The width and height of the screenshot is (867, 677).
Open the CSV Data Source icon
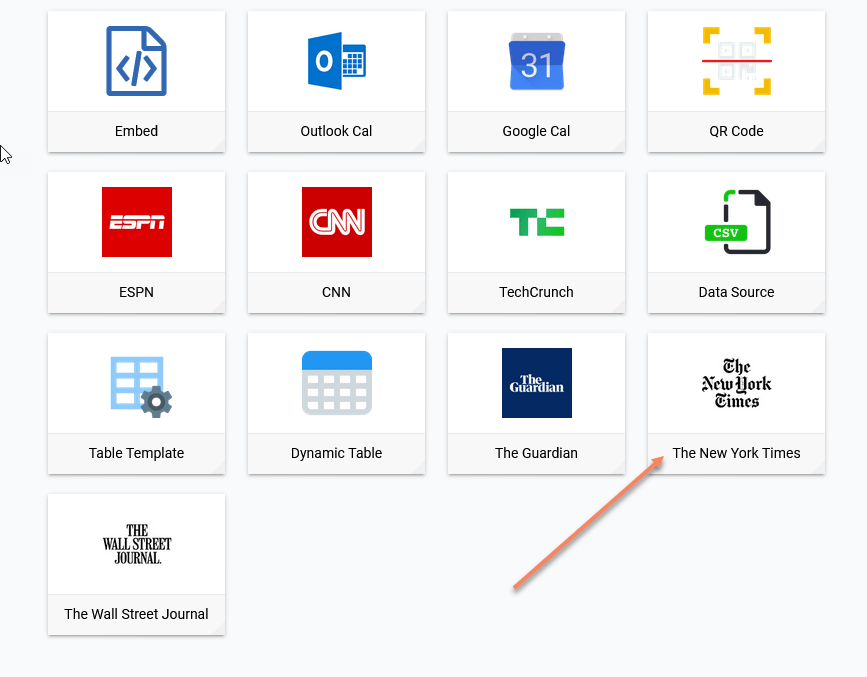click(x=736, y=222)
